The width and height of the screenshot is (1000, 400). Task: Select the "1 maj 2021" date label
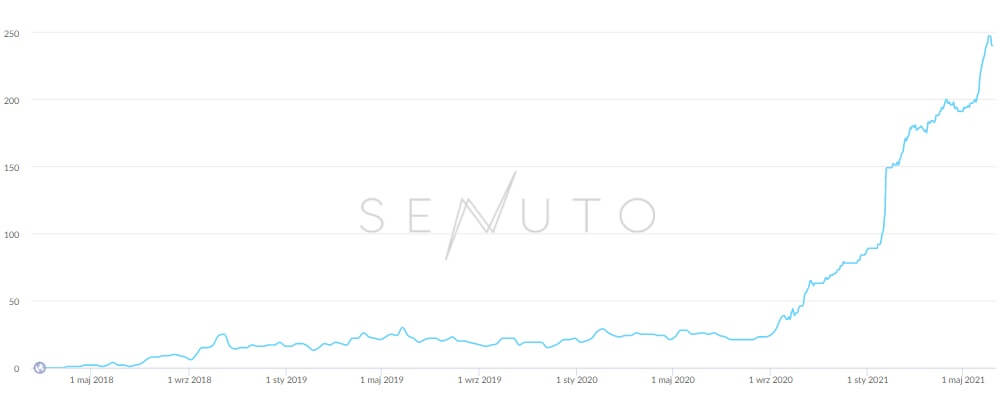click(962, 380)
